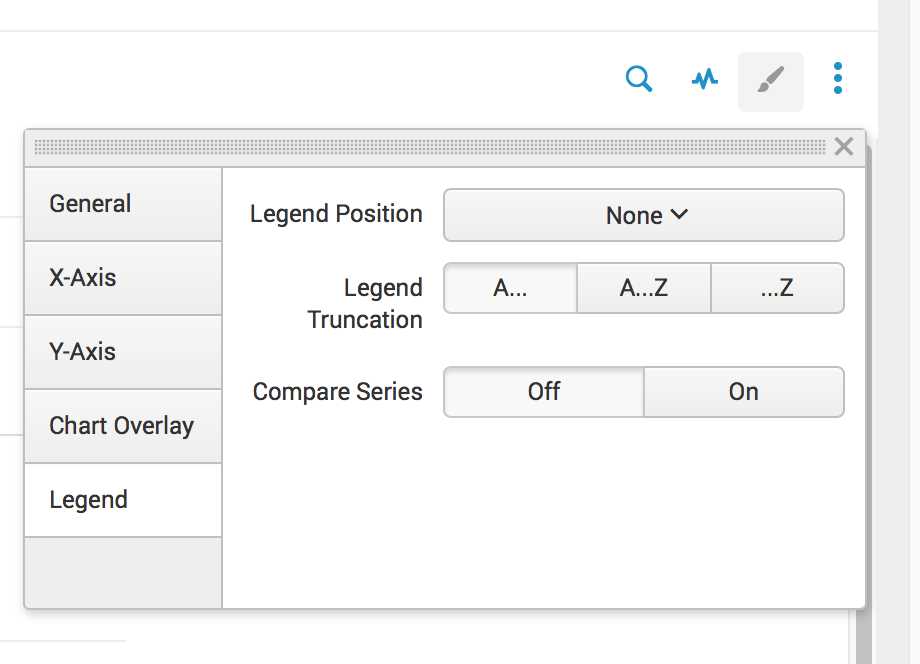
Task: Select A...Z middle truncation option
Action: [x=644, y=289]
